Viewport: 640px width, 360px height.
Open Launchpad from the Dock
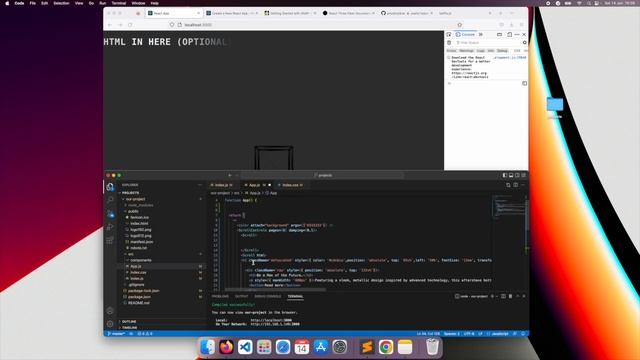pos(264,347)
